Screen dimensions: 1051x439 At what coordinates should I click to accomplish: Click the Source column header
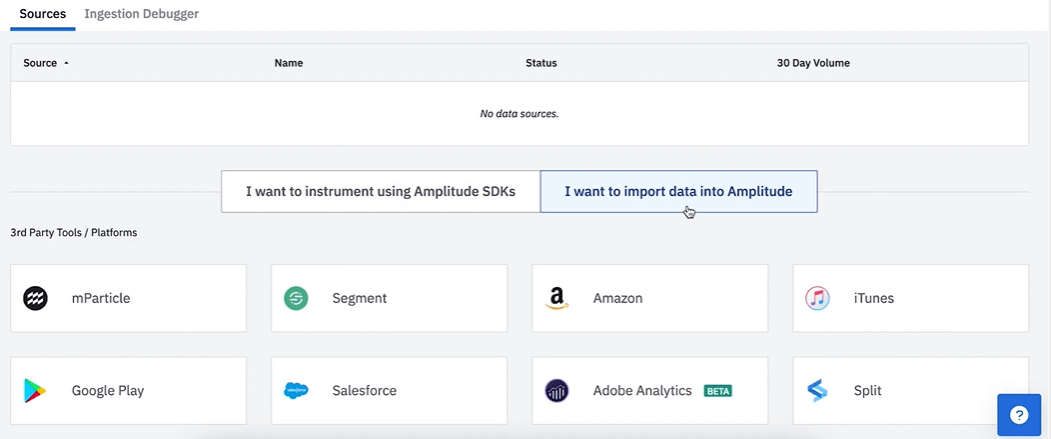click(40, 63)
